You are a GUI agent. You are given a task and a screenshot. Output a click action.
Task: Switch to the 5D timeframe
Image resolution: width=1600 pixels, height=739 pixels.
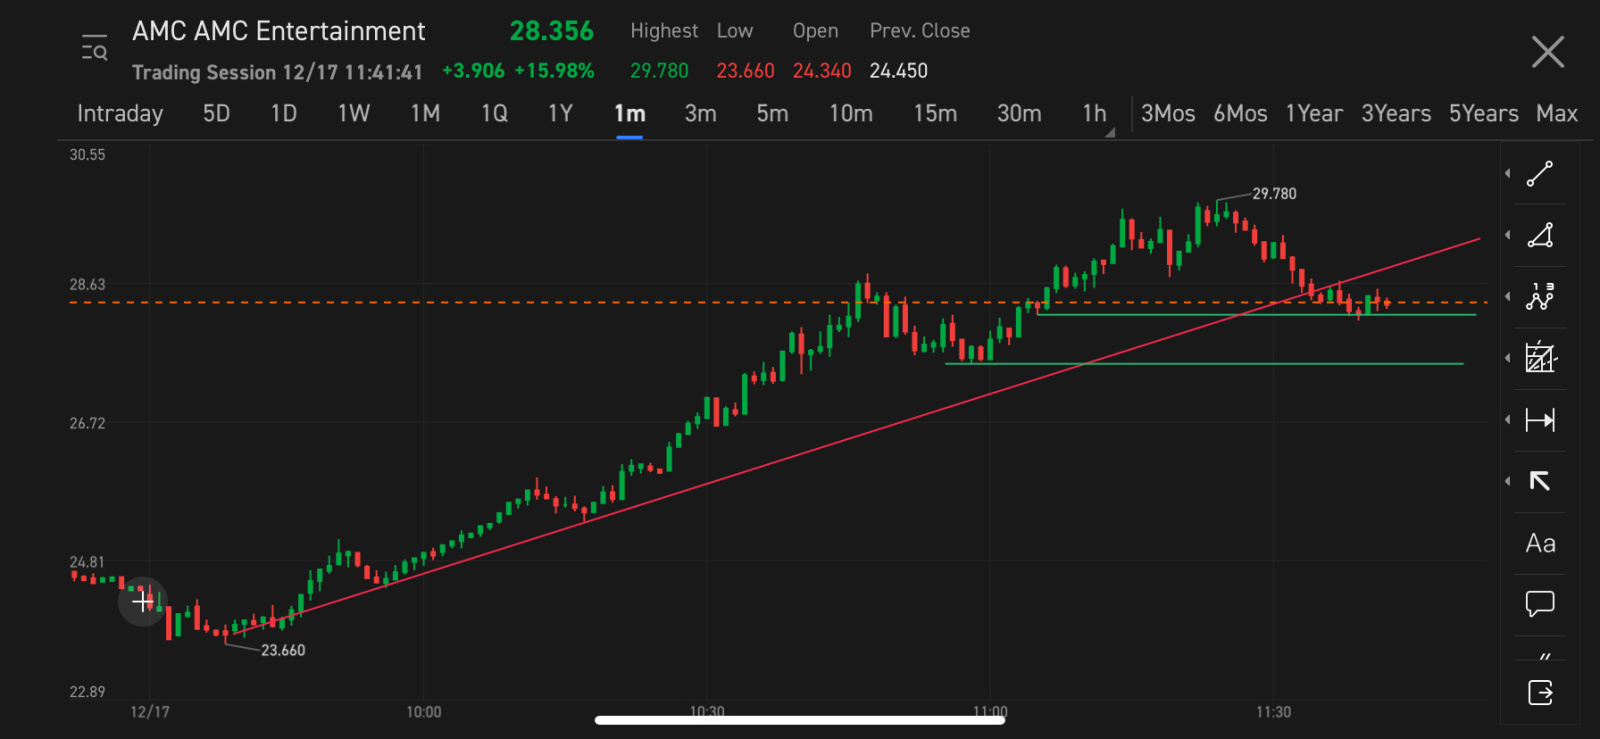(216, 113)
